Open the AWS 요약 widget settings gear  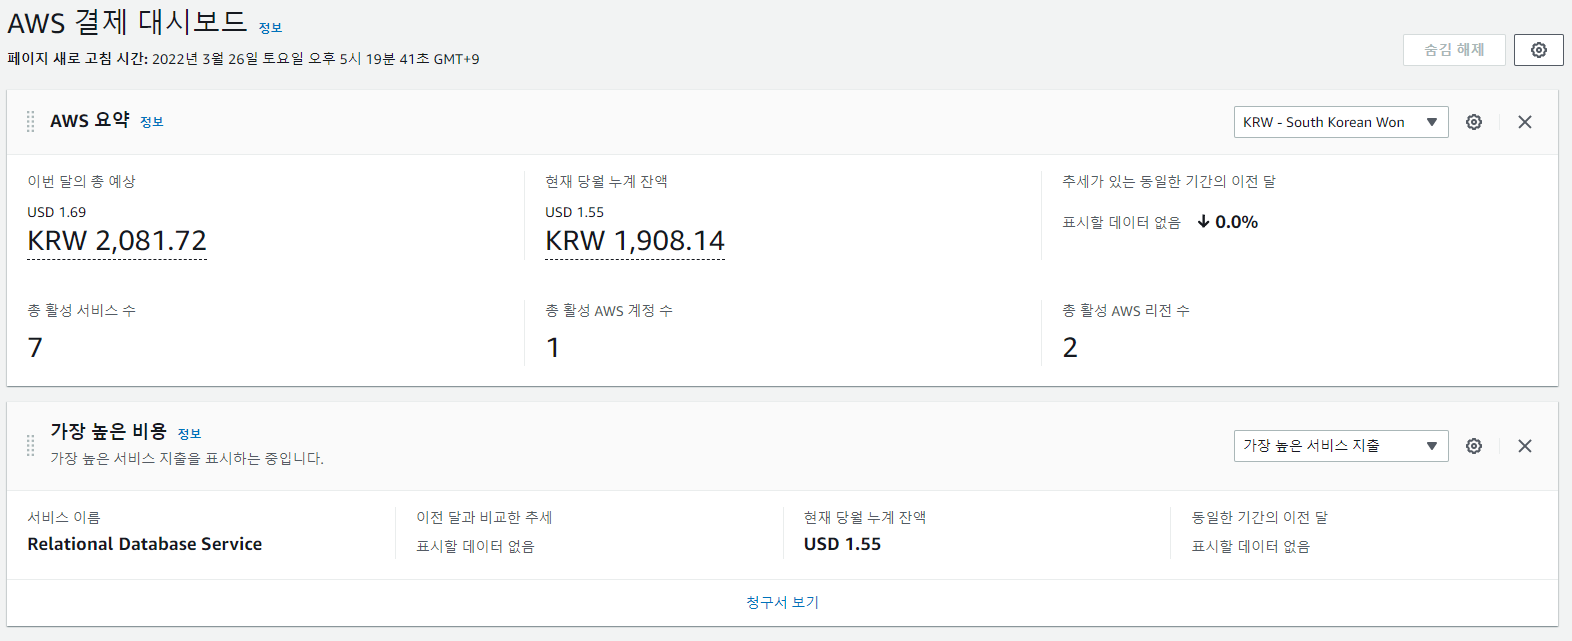tap(1473, 121)
